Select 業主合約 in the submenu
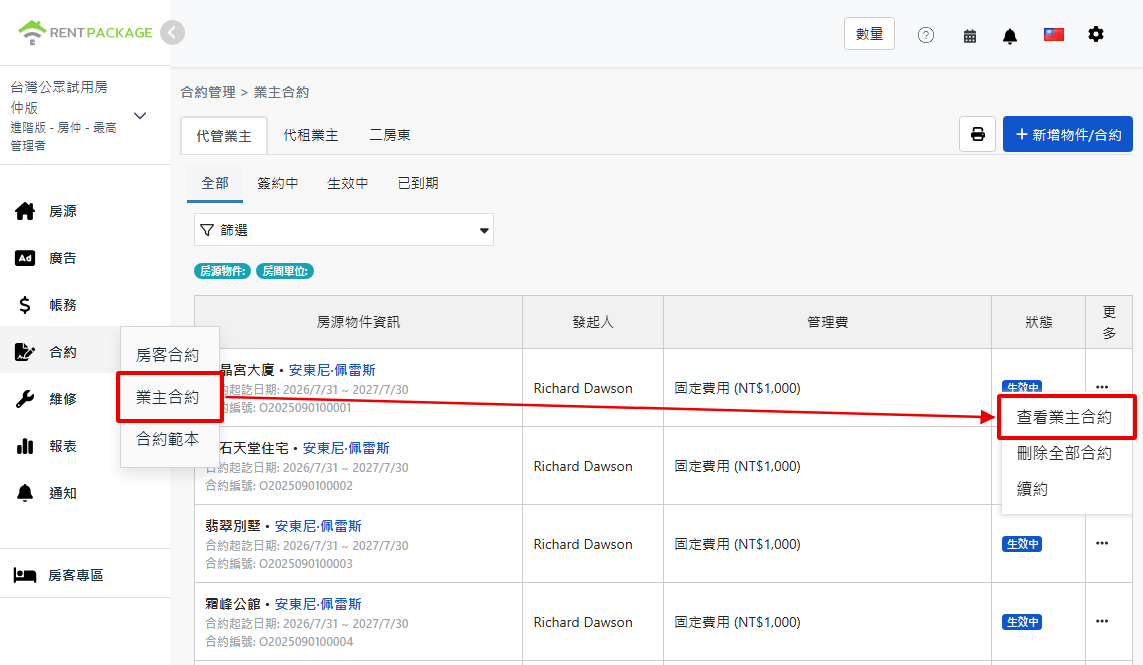Screen dimensions: 1143x665 (x=168, y=397)
